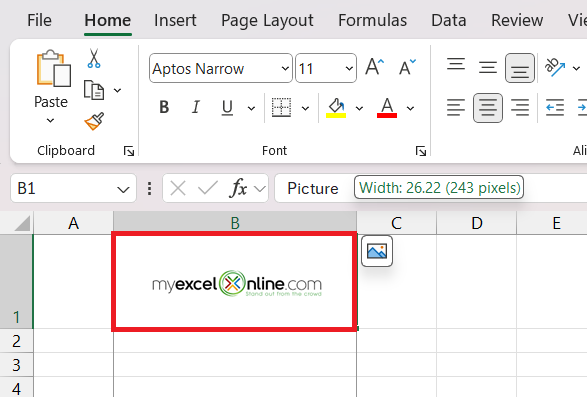
Task: Select column A header
Action: 73,223
